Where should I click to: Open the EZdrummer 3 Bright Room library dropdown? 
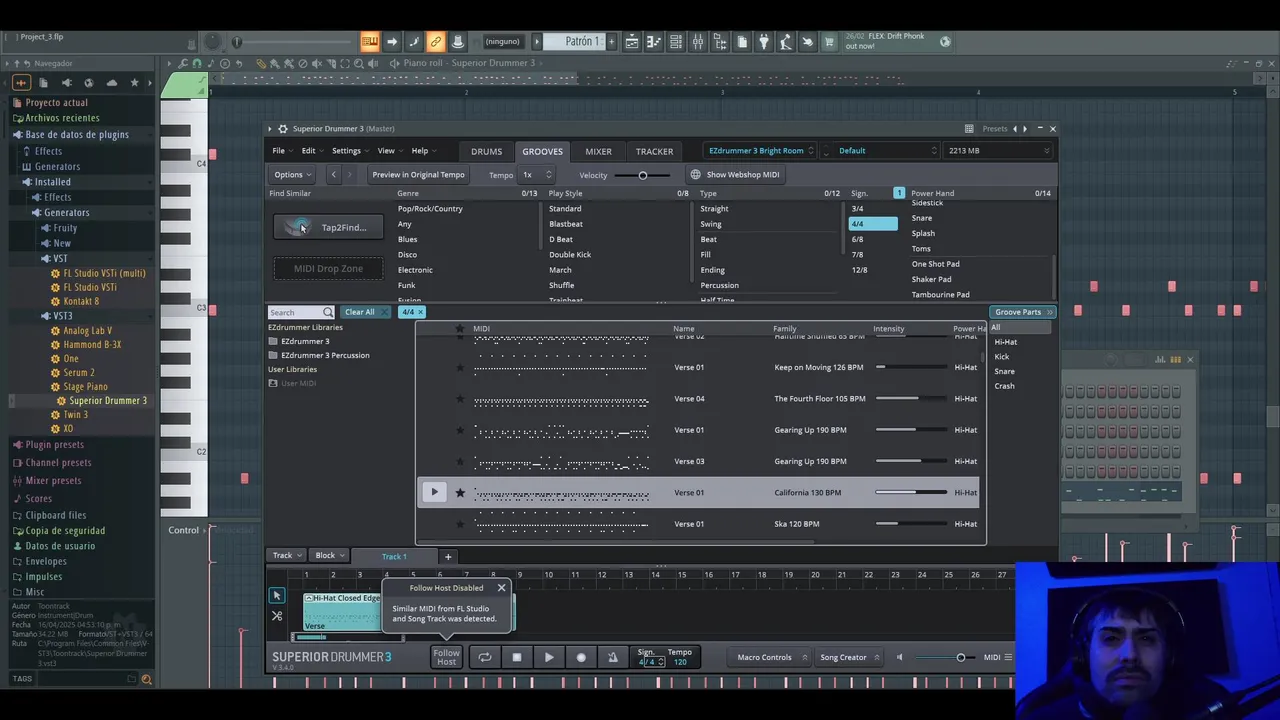760,151
